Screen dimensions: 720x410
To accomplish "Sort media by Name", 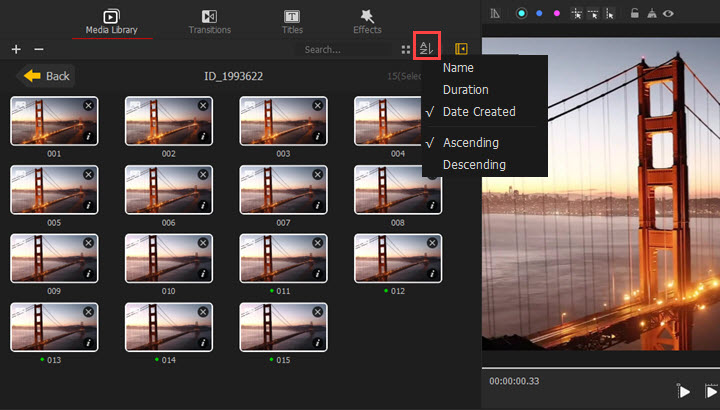I will point(458,67).
